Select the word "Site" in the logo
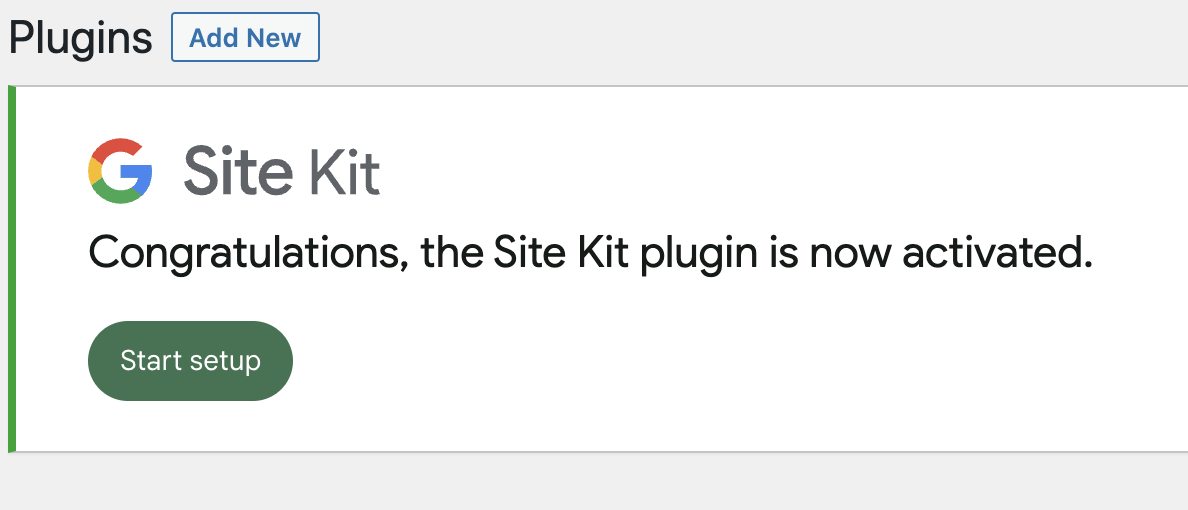 [x=238, y=171]
